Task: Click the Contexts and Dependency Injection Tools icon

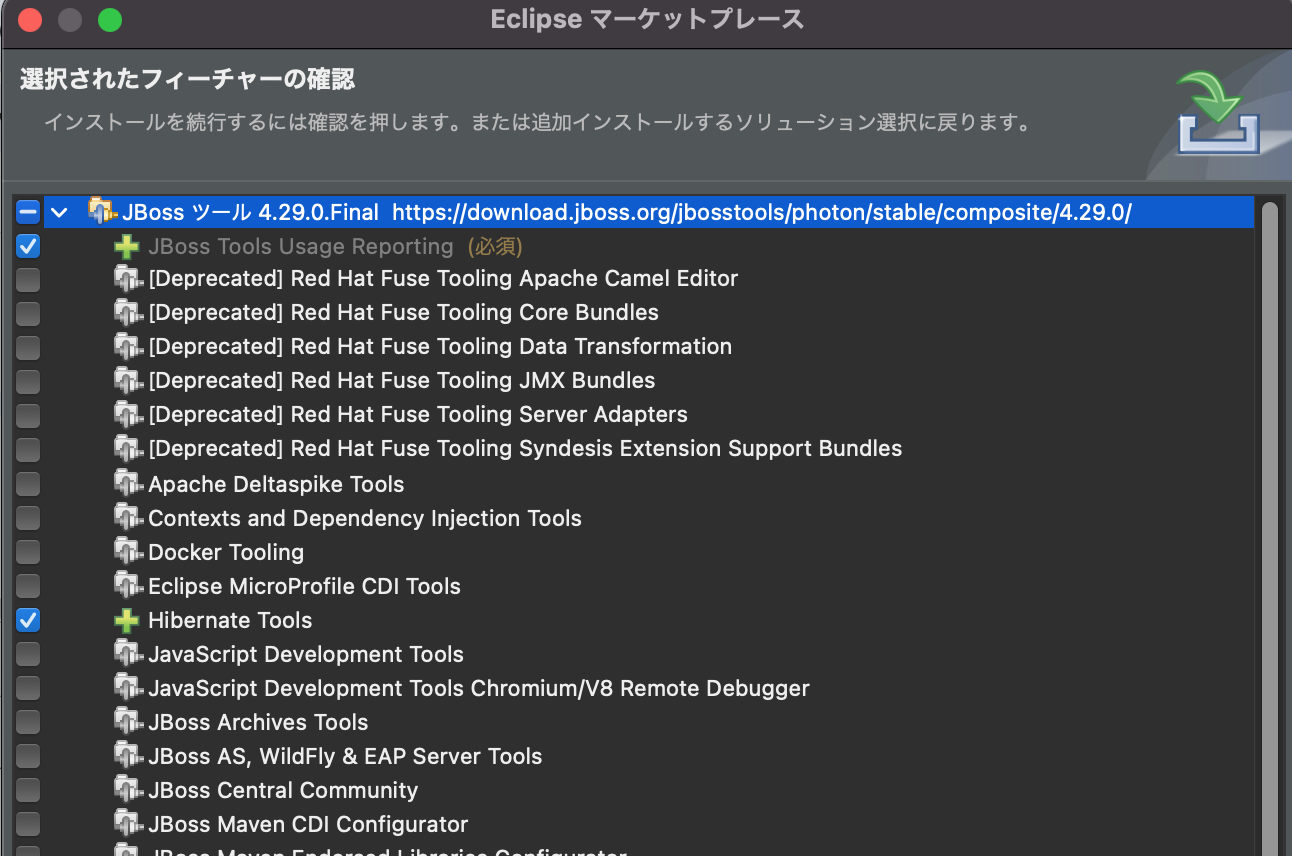Action: click(x=127, y=517)
